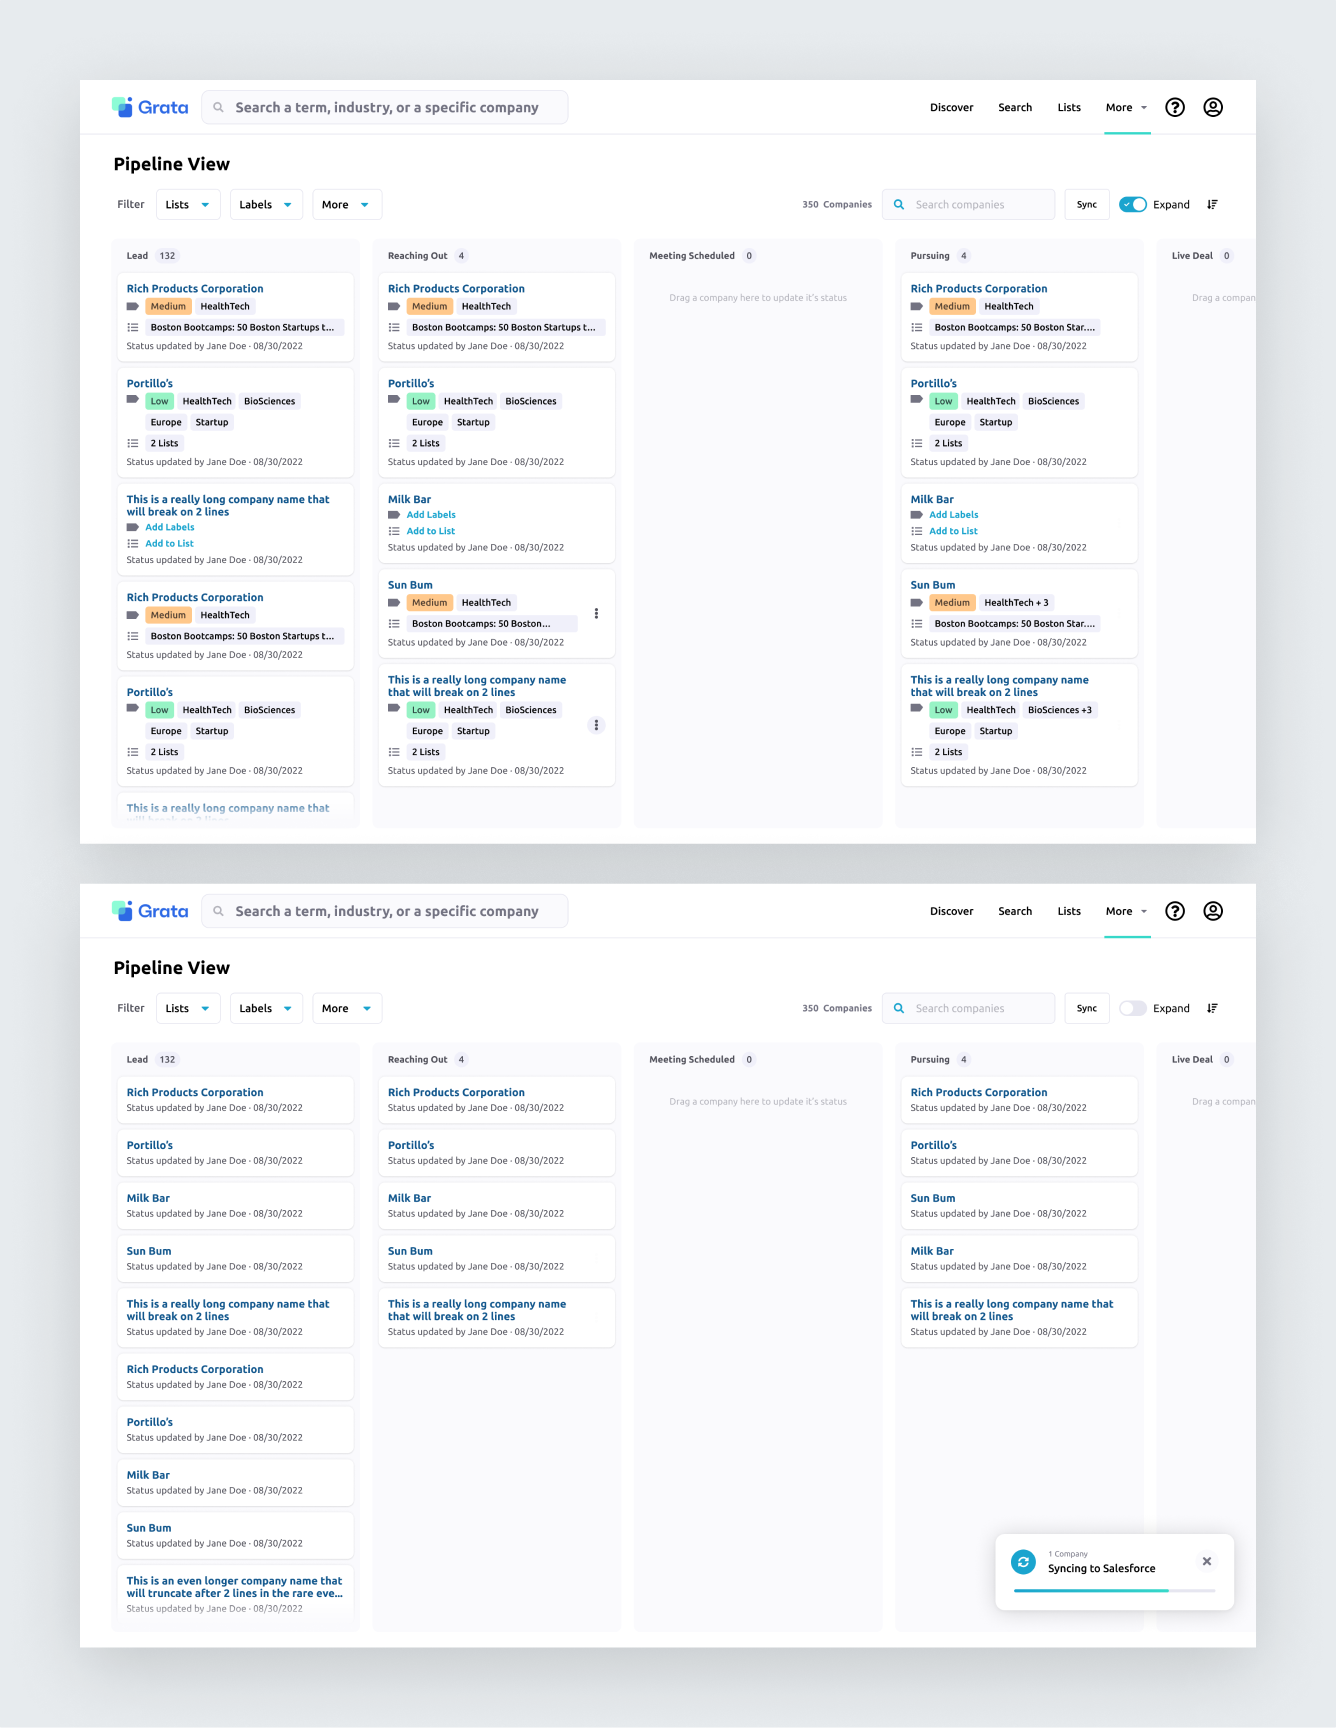Click Add Labels on Milk Bar in Reaching Out
The image size is (1336, 1728).
click(431, 515)
